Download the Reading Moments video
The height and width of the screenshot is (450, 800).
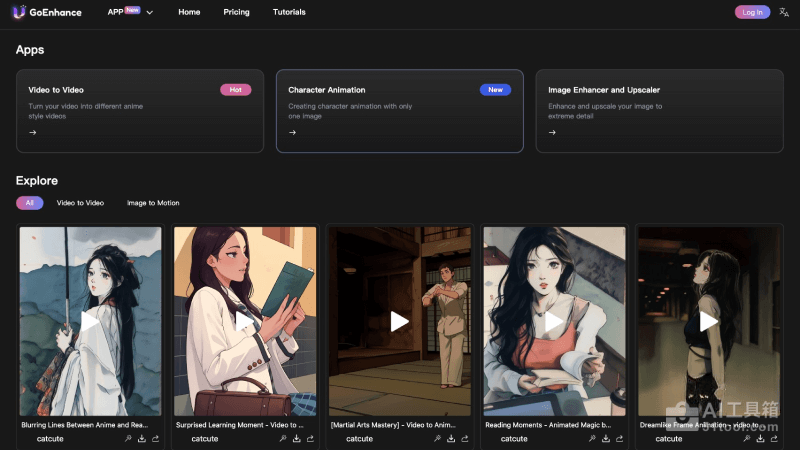click(x=606, y=438)
